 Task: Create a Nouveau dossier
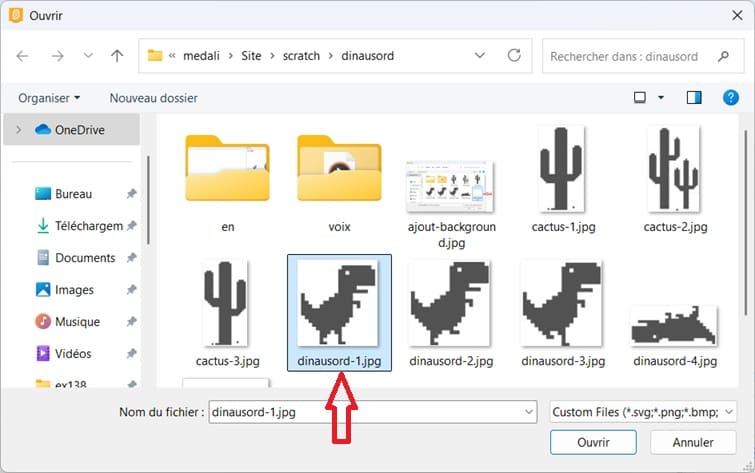(154, 98)
